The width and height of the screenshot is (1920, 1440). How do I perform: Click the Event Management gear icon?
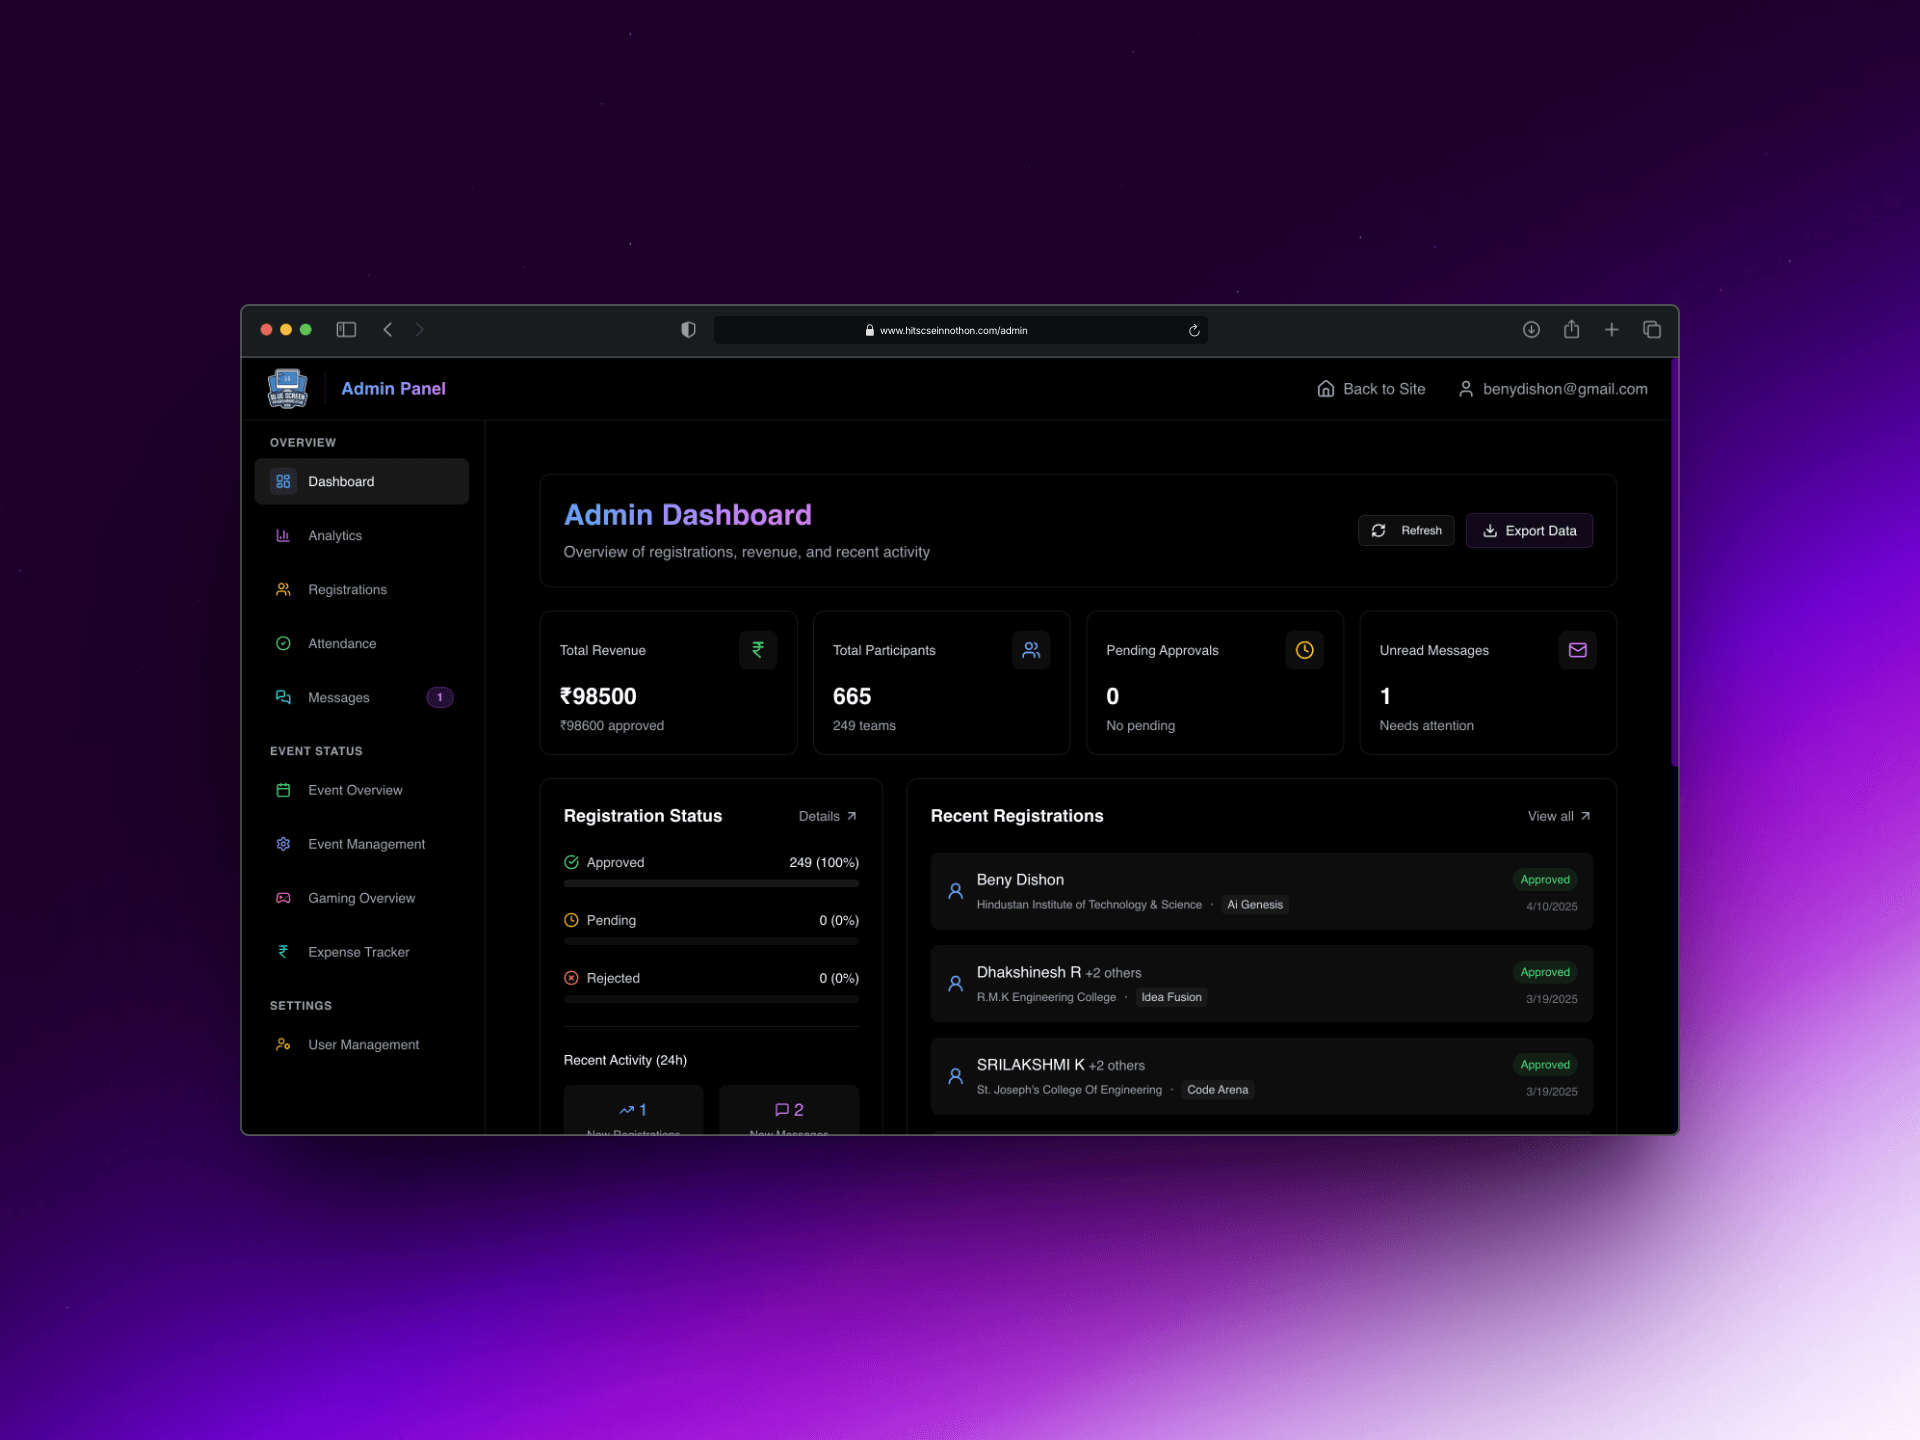[283, 844]
